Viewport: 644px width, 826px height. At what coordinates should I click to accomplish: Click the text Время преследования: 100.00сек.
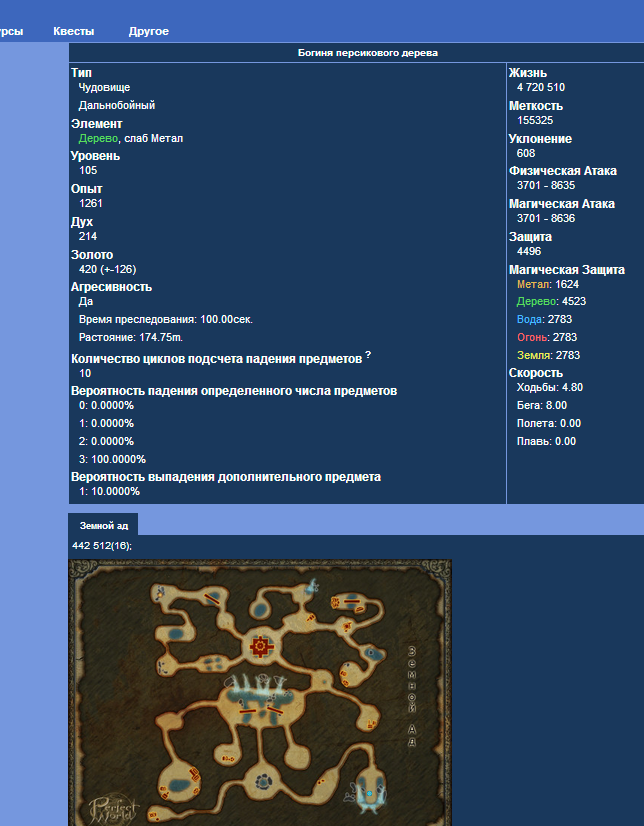pos(166,320)
